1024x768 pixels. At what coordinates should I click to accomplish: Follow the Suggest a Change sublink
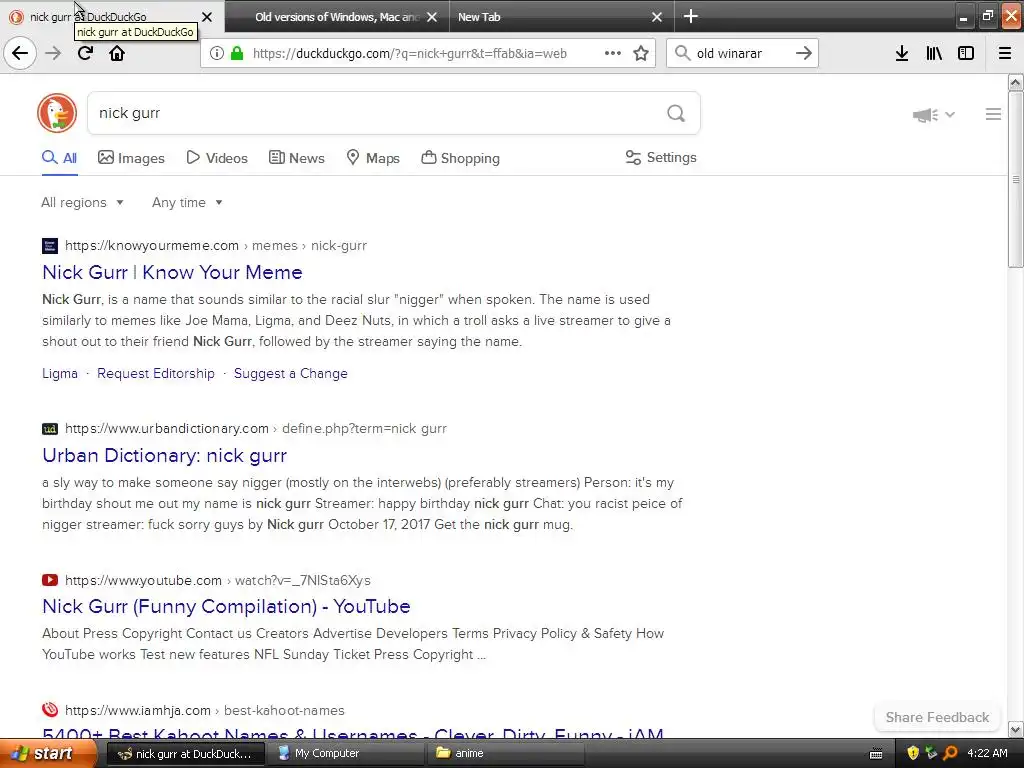coord(291,374)
